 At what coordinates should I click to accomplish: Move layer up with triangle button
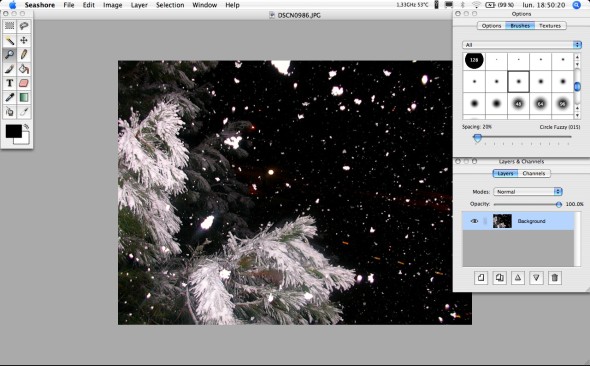pyautogui.click(x=518, y=278)
